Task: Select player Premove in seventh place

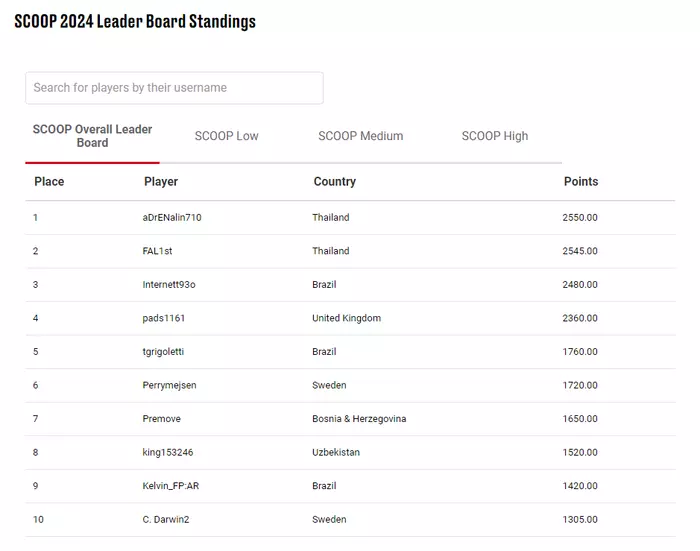Action: tap(162, 418)
